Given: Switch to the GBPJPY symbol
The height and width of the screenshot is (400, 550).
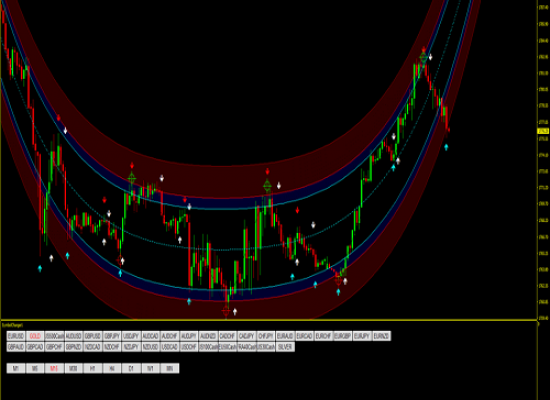Looking at the screenshot, I should click(112, 336).
